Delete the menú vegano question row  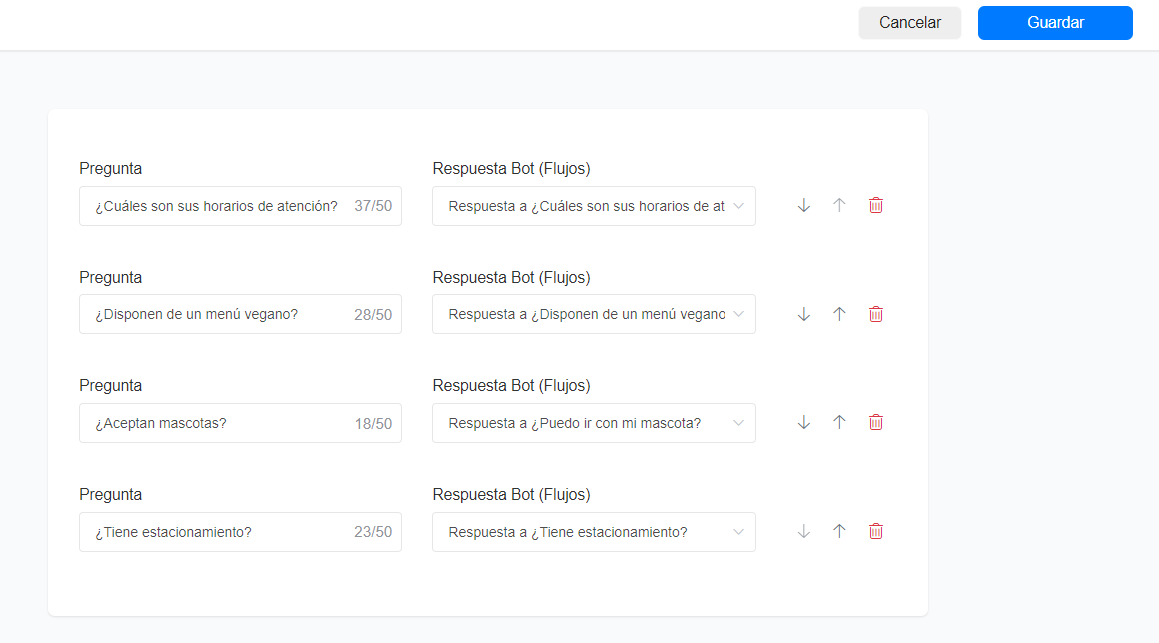coord(876,314)
